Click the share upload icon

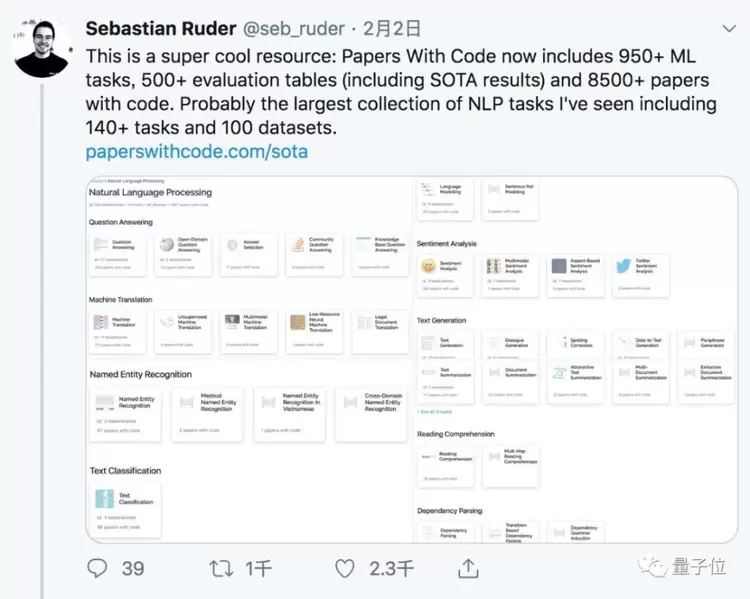coord(468,568)
